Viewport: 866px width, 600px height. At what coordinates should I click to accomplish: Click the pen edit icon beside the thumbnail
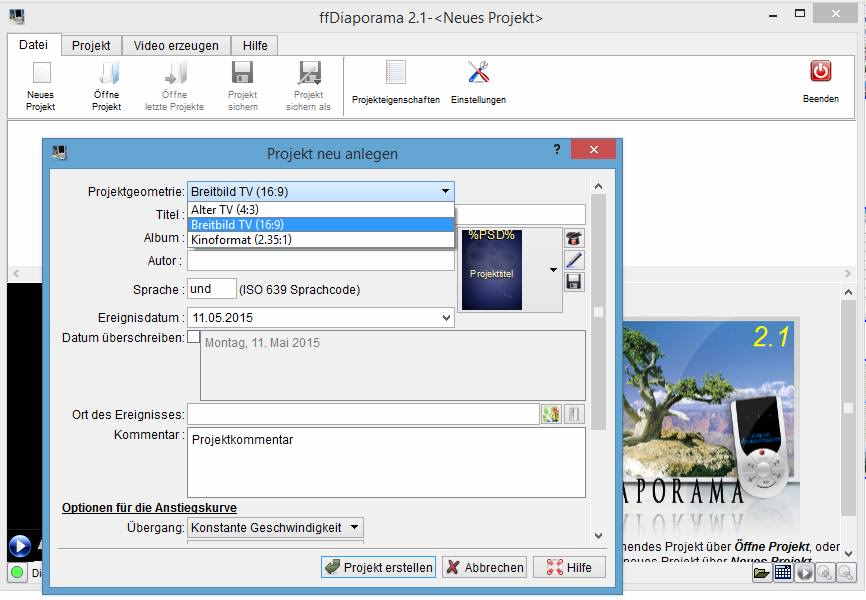pos(574,260)
